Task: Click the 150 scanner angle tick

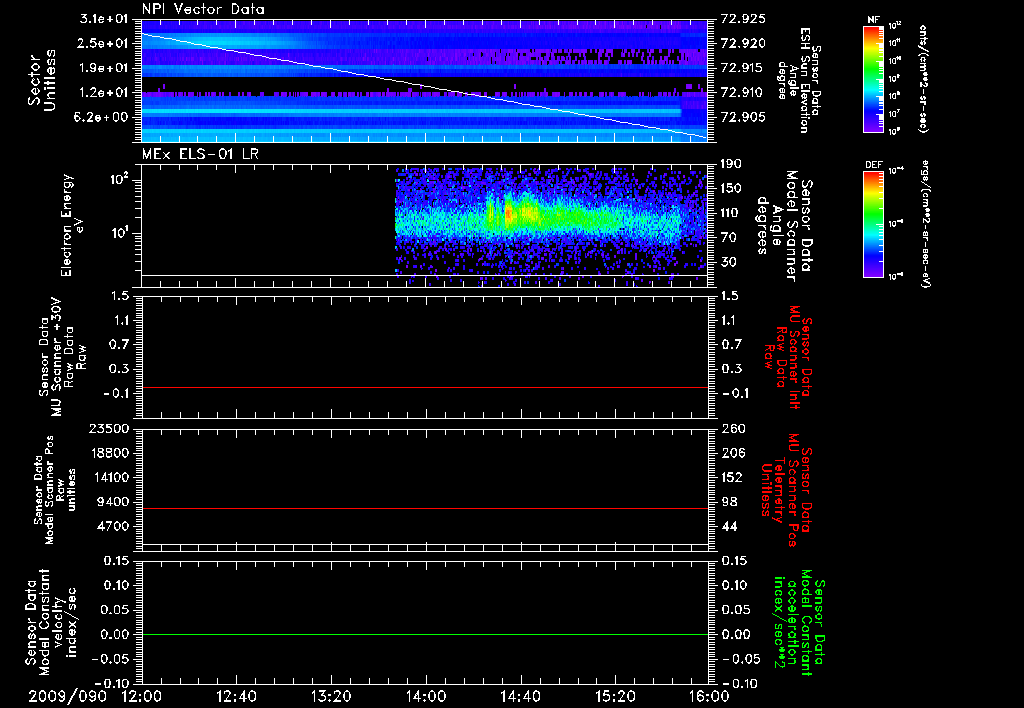Action: [x=731, y=189]
